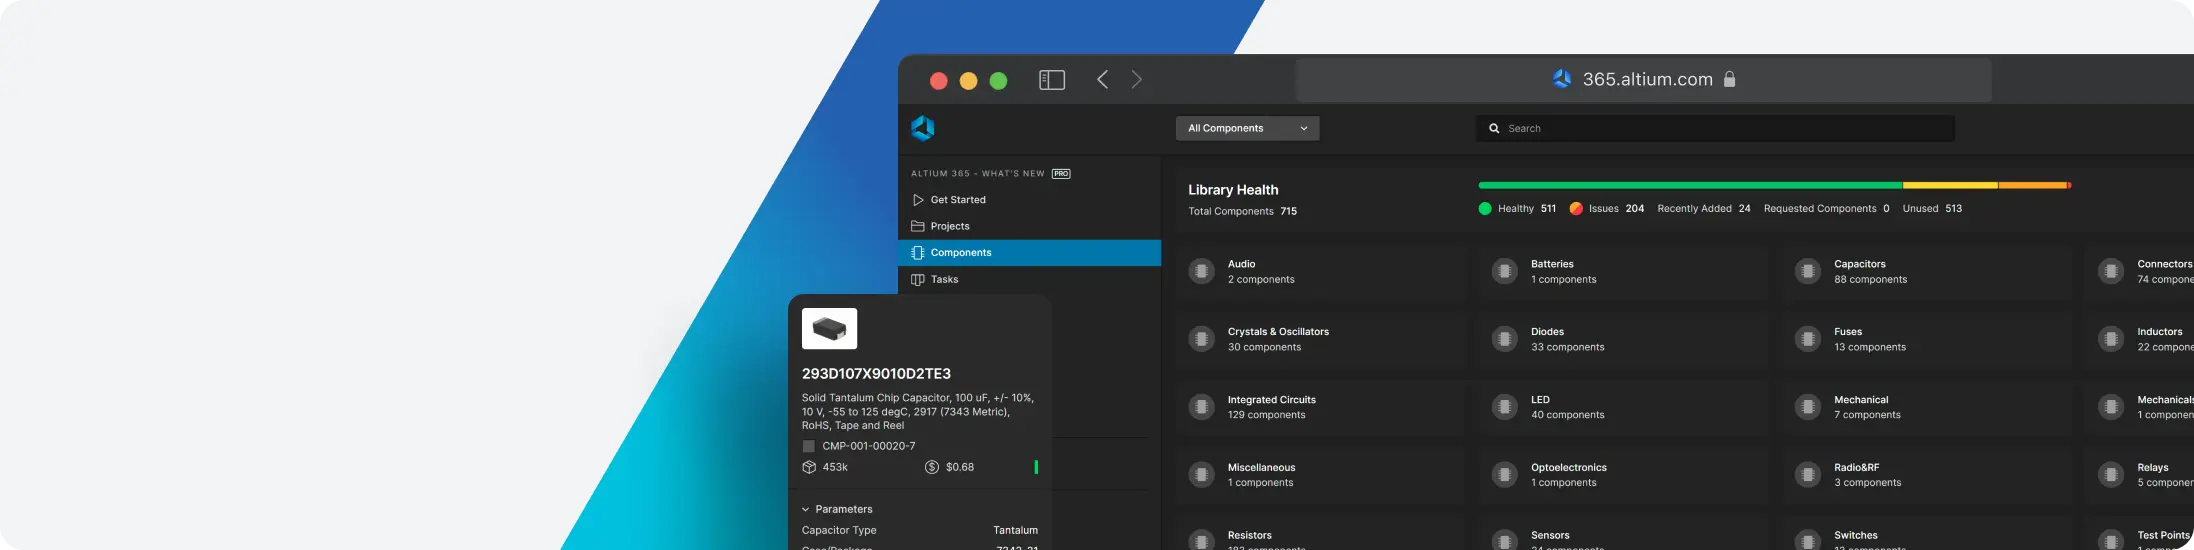Click the stock box icon beside 453k

pyautogui.click(x=809, y=467)
